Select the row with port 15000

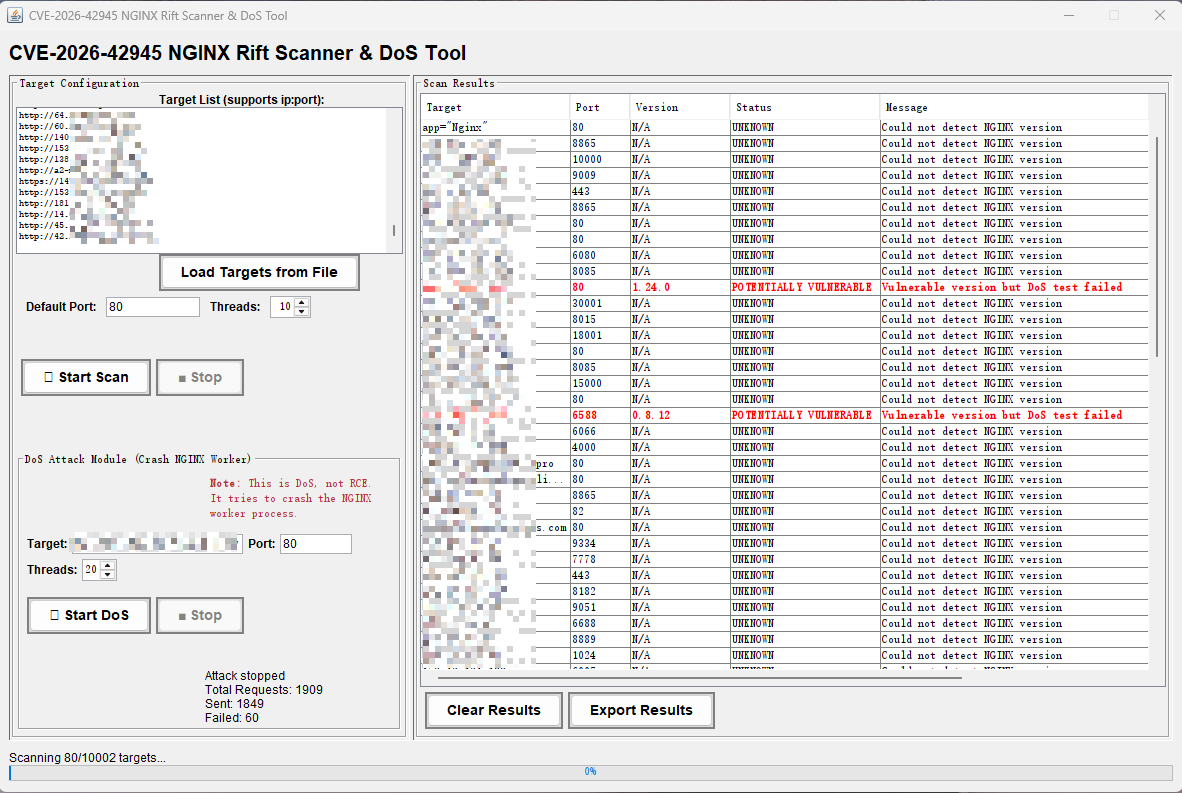coord(784,383)
